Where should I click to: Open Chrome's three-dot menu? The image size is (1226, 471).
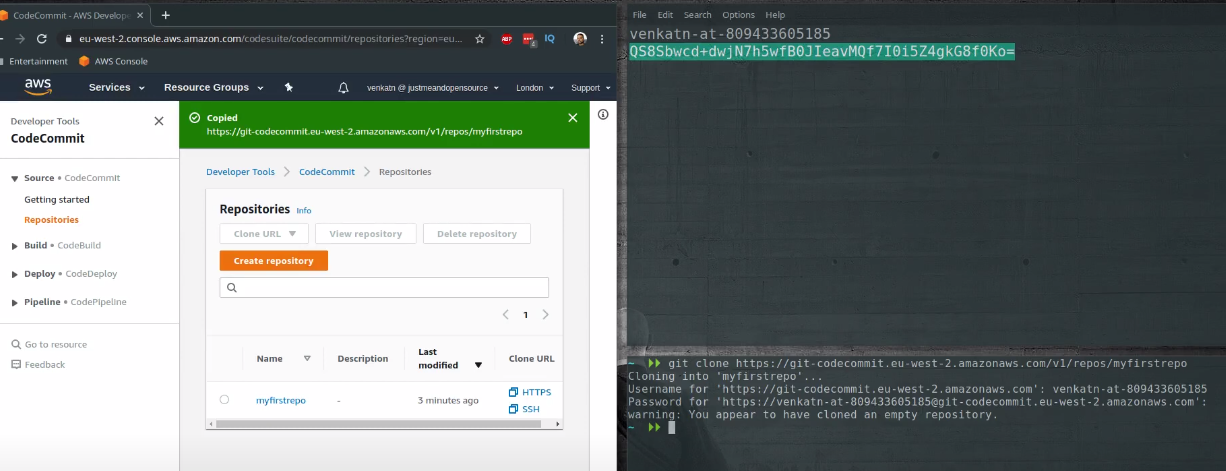(x=604, y=39)
